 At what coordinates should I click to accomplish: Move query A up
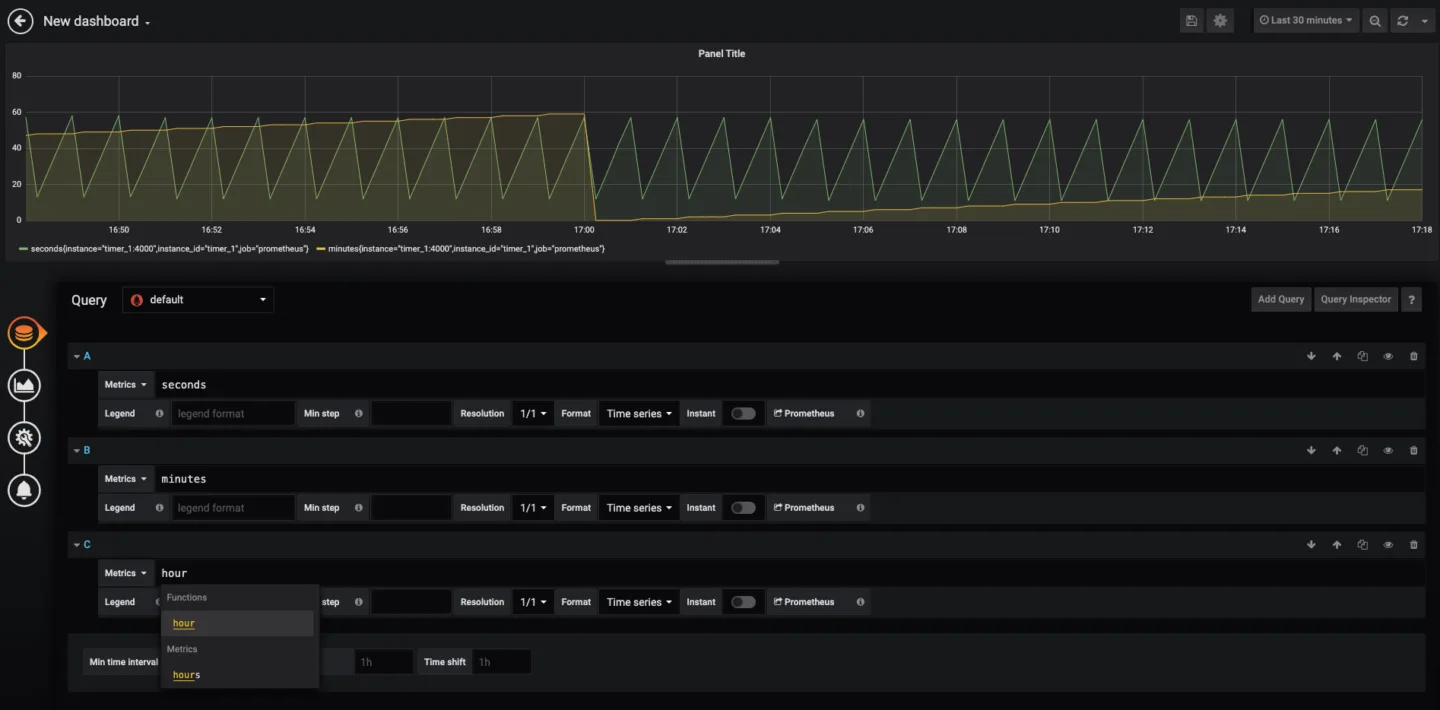point(1337,356)
